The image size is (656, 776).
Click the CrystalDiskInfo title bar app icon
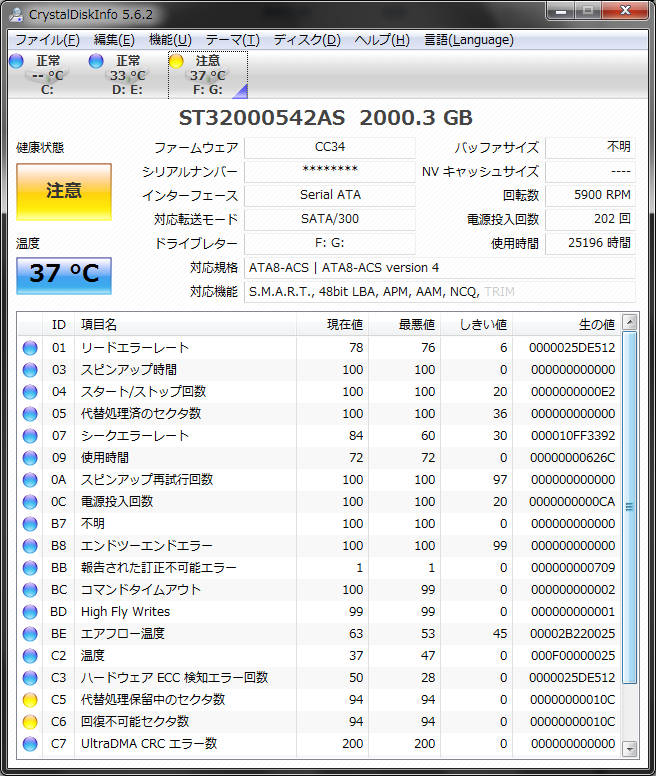point(16,14)
